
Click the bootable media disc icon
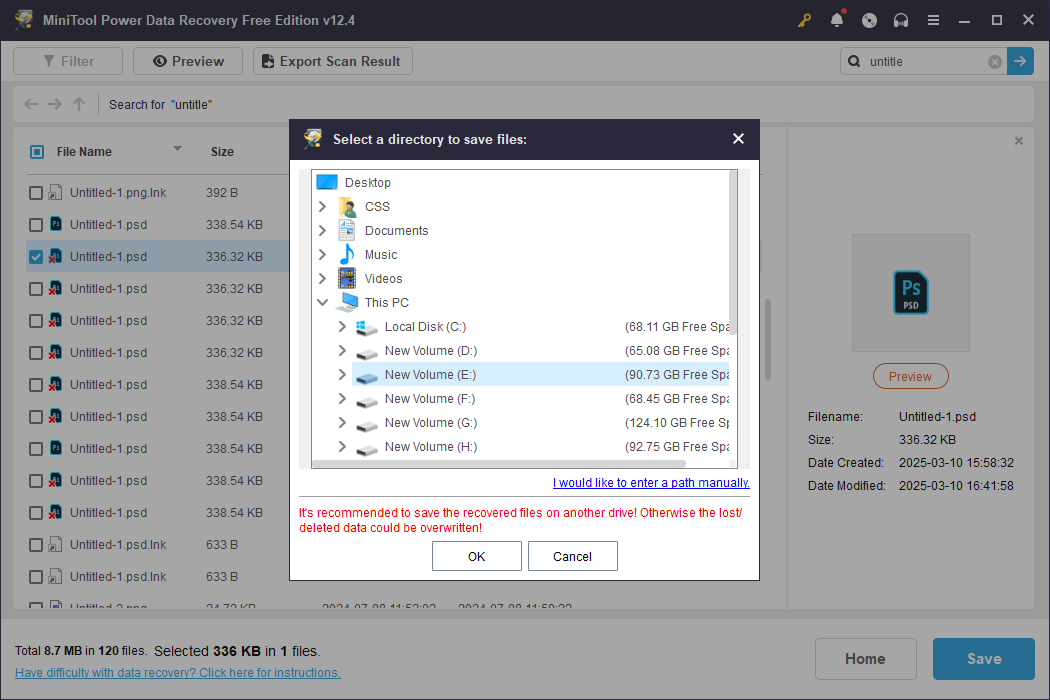(869, 20)
